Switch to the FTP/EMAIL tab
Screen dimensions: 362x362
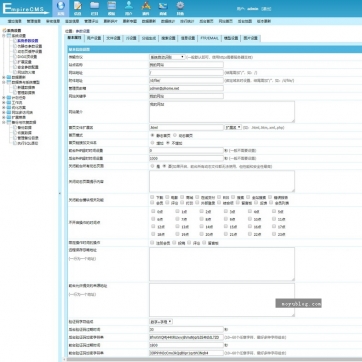(209, 38)
